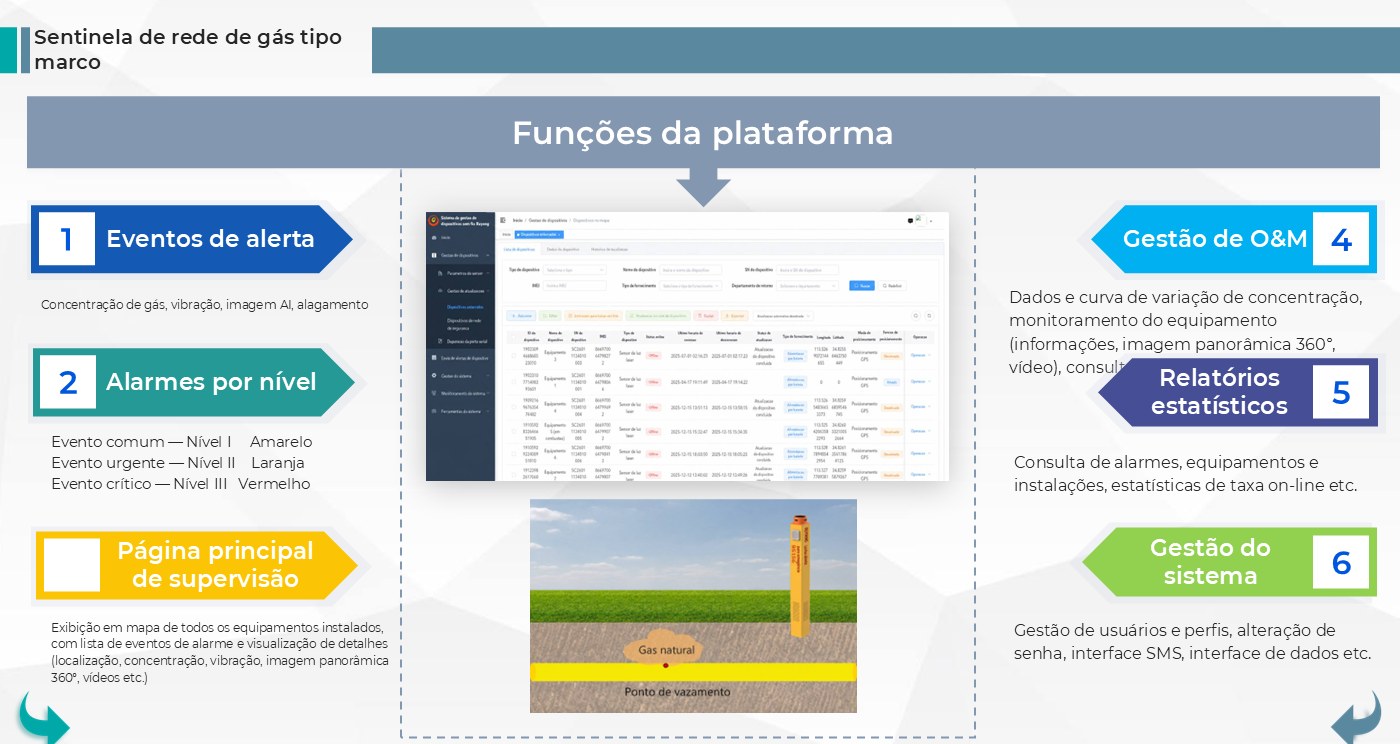
Task: Click the white number 6 box beside Gestão do sistema
Action: (1341, 562)
